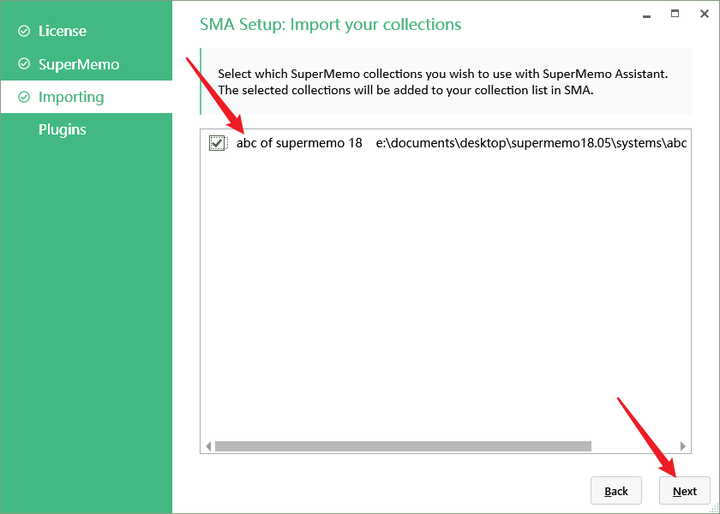
Task: Maximize the SMA Setup window
Action: point(674,14)
